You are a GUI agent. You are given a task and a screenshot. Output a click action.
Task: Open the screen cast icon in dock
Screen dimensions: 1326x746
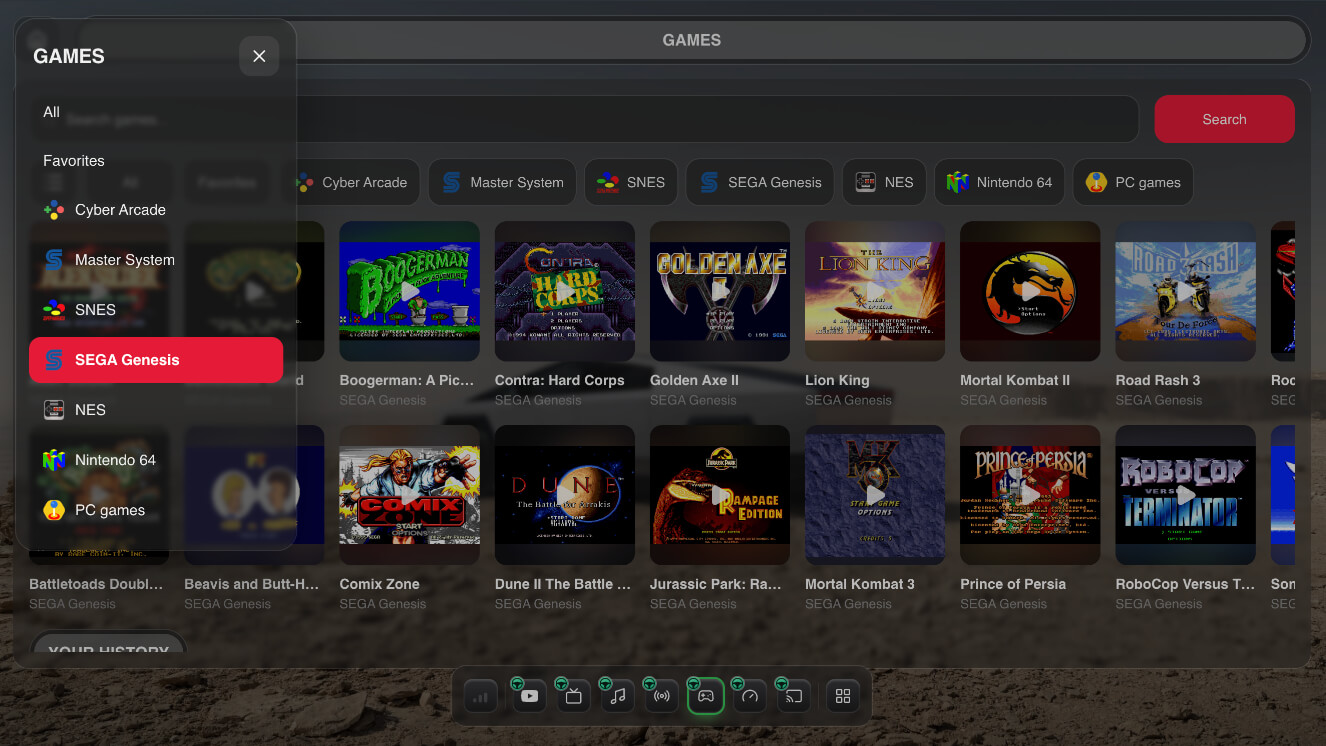[x=794, y=696]
